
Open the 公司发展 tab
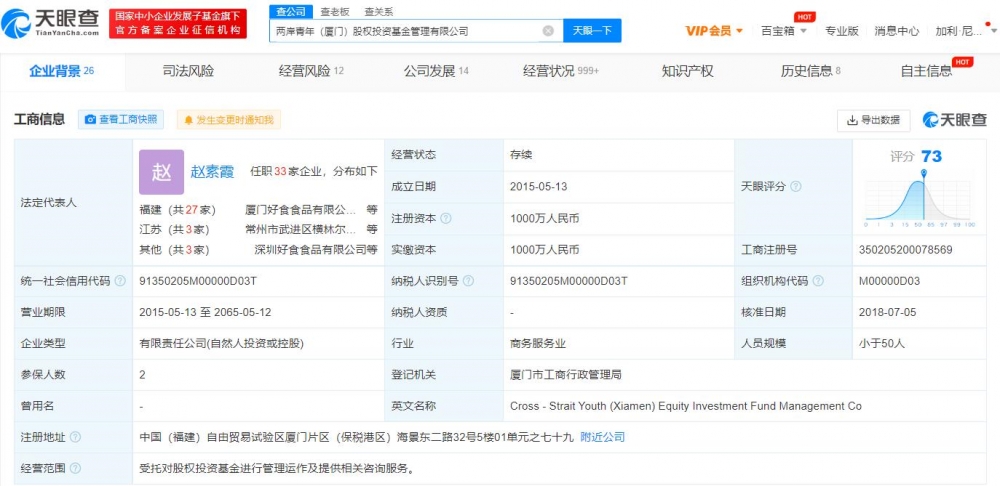click(x=436, y=71)
